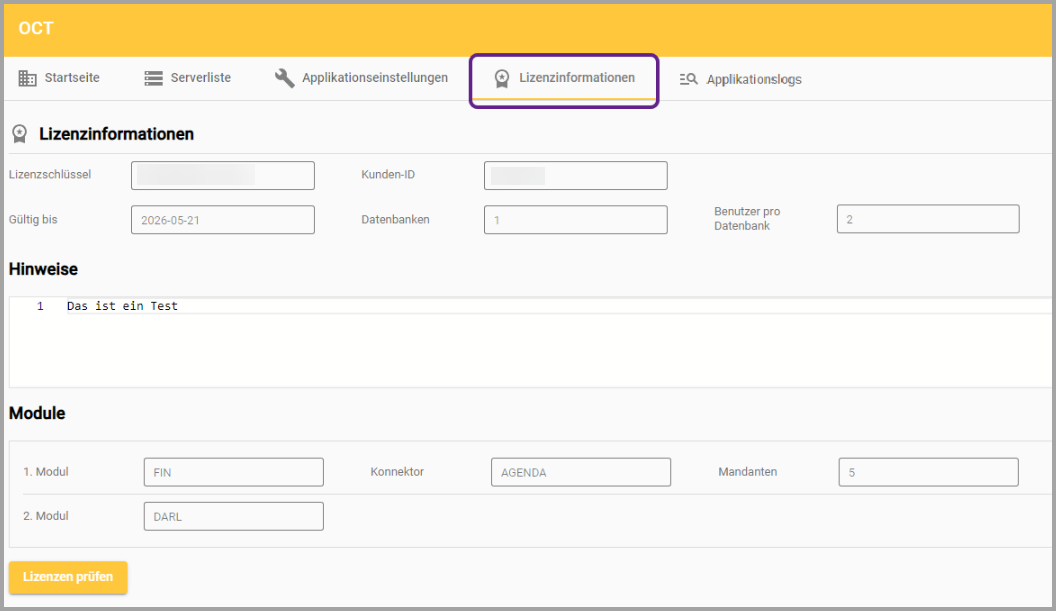Click the Applikationslogs search list icon
The width and height of the screenshot is (1056, 611).
tap(688, 79)
